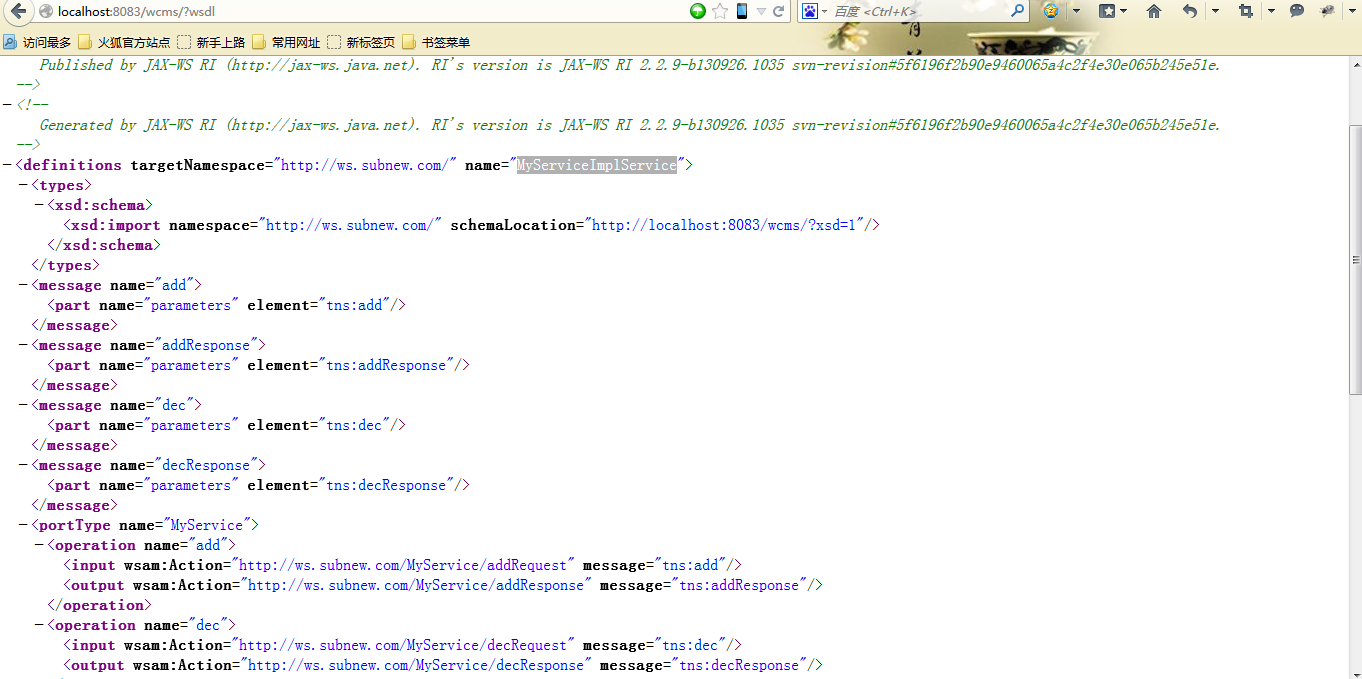Collapse the xsd:schema XML node
Viewport: 1362px width, 679px height.
pos(39,205)
